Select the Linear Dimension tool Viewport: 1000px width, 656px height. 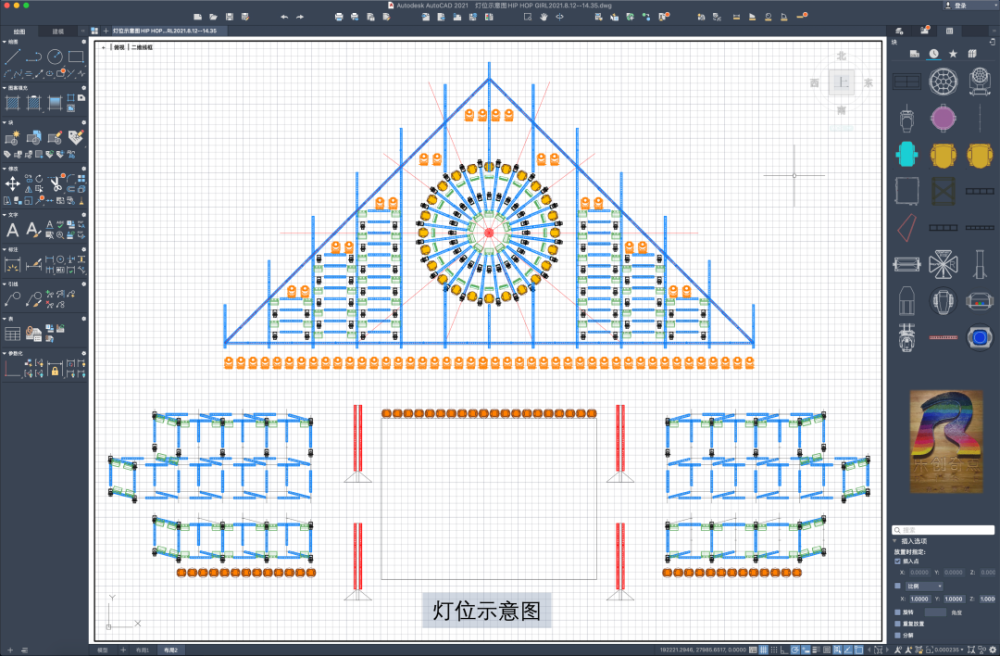click(12, 265)
